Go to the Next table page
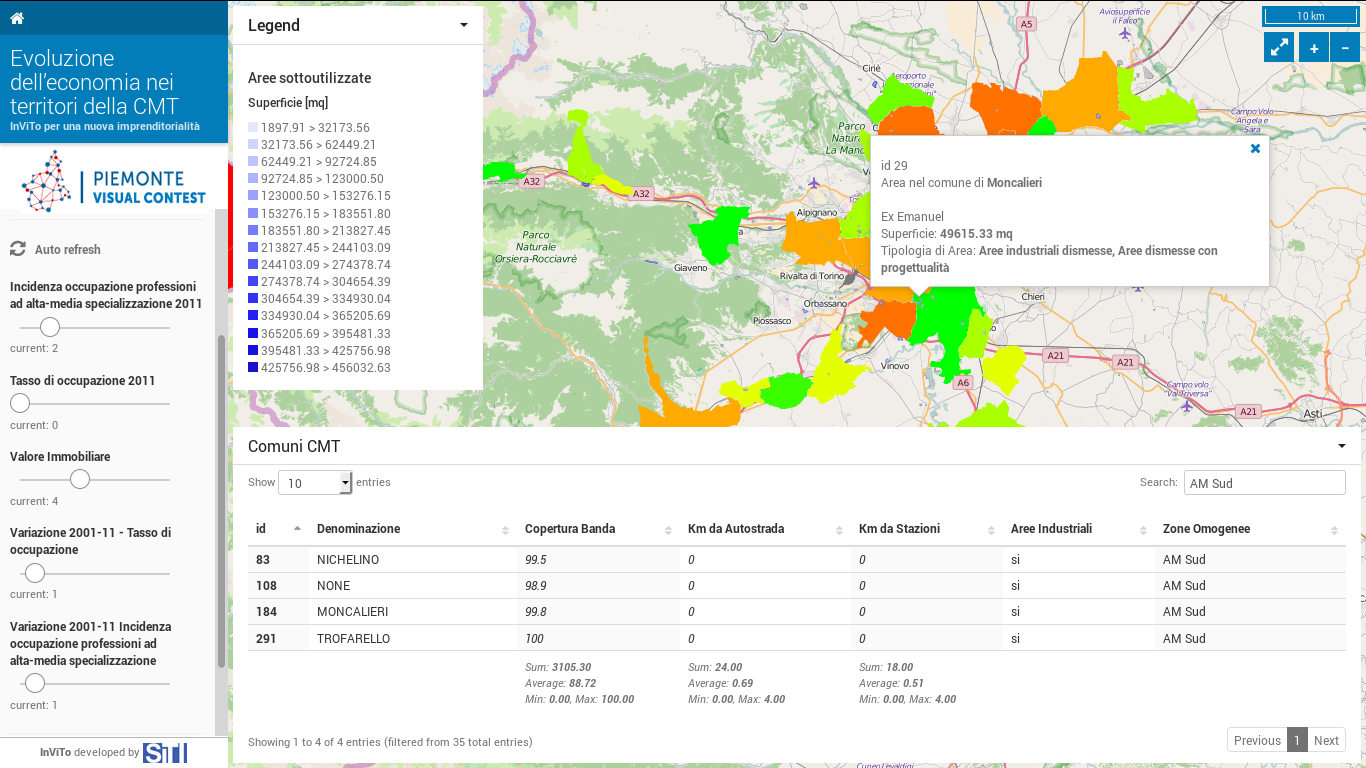Screen dimensions: 1366x768 [1326, 740]
